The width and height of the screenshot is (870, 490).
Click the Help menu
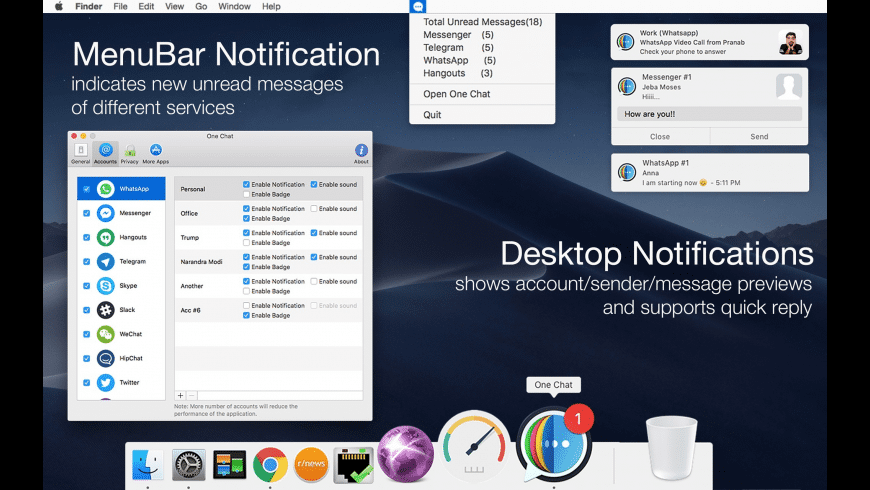pyautogui.click(x=271, y=7)
